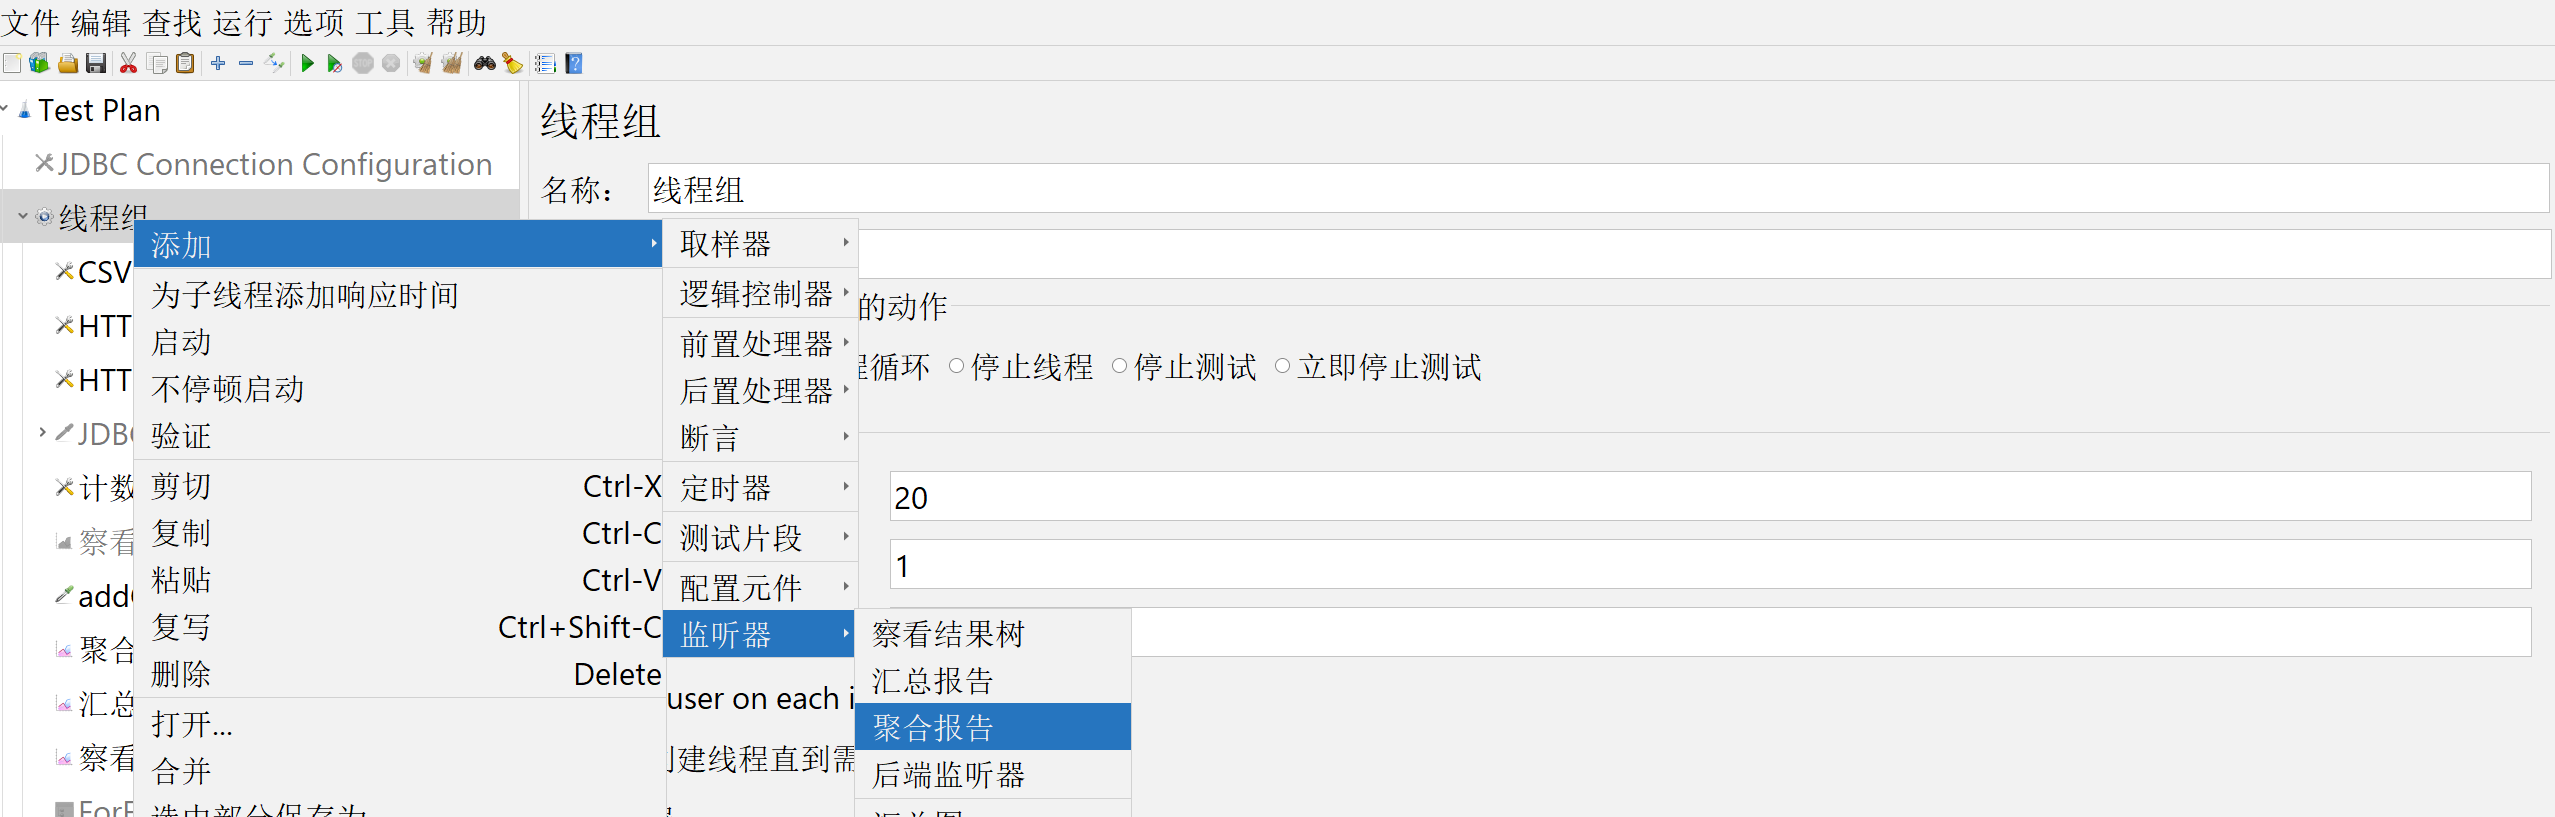Click the green Start run button
Viewport: 2555px width, 817px height.
[307, 64]
